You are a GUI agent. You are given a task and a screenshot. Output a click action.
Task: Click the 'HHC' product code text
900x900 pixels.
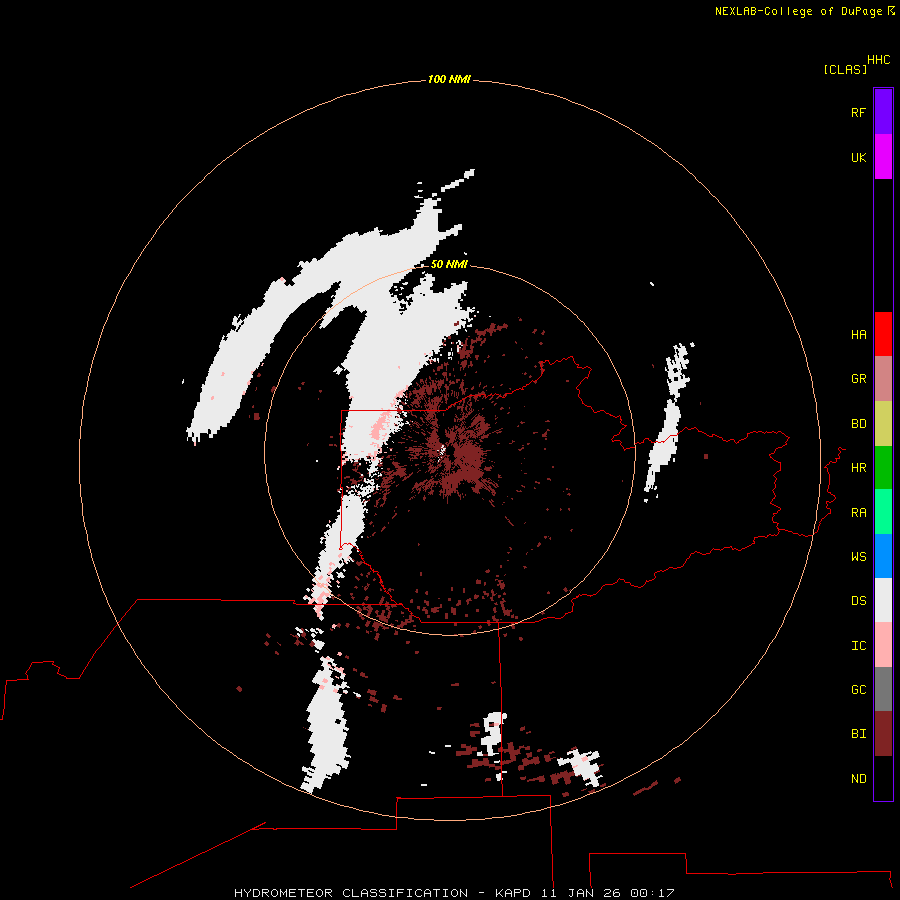pyautogui.click(x=878, y=60)
